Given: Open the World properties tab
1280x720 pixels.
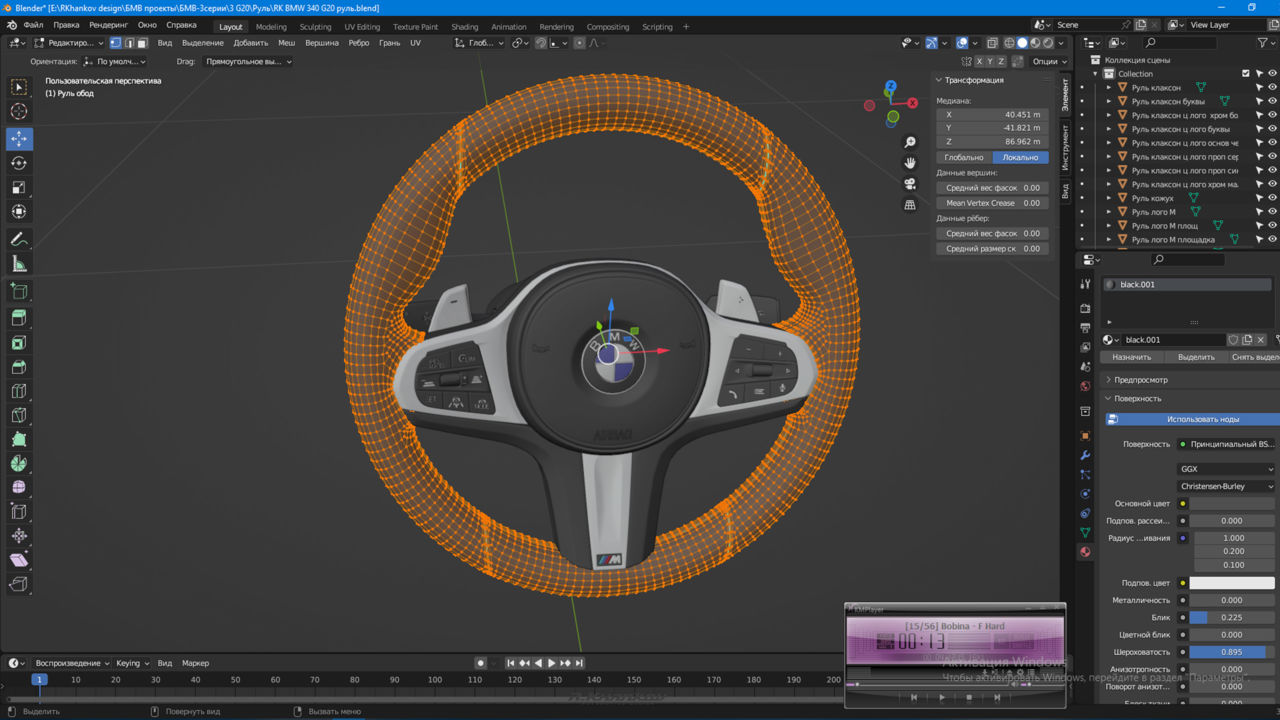Looking at the screenshot, I should (x=1085, y=386).
